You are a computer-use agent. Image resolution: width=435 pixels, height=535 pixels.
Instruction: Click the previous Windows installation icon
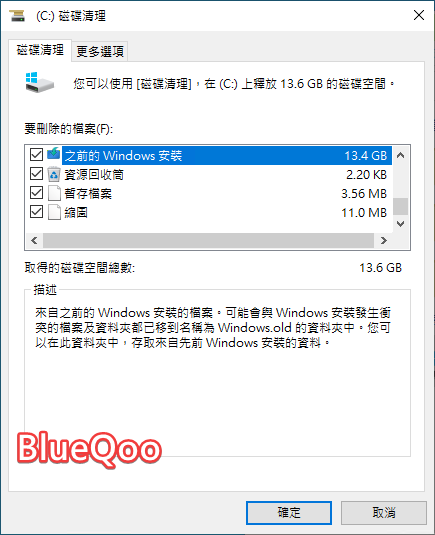(x=54, y=154)
